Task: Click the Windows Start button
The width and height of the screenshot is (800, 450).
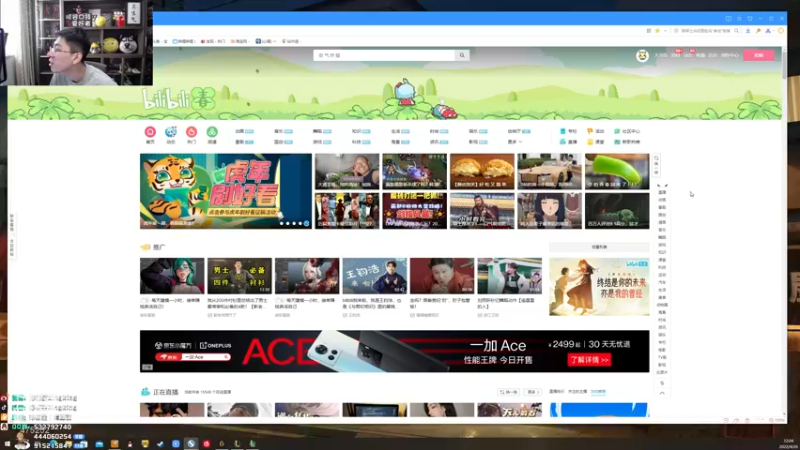Action: (x=7, y=444)
